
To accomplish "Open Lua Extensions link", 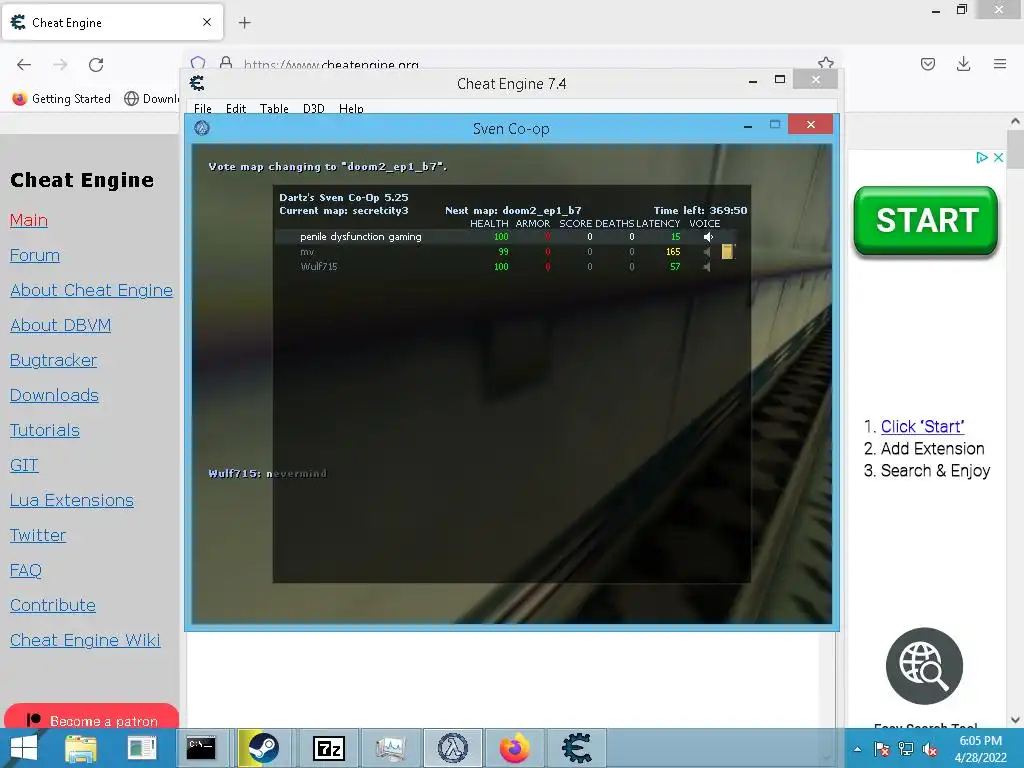I will click(x=72, y=500).
